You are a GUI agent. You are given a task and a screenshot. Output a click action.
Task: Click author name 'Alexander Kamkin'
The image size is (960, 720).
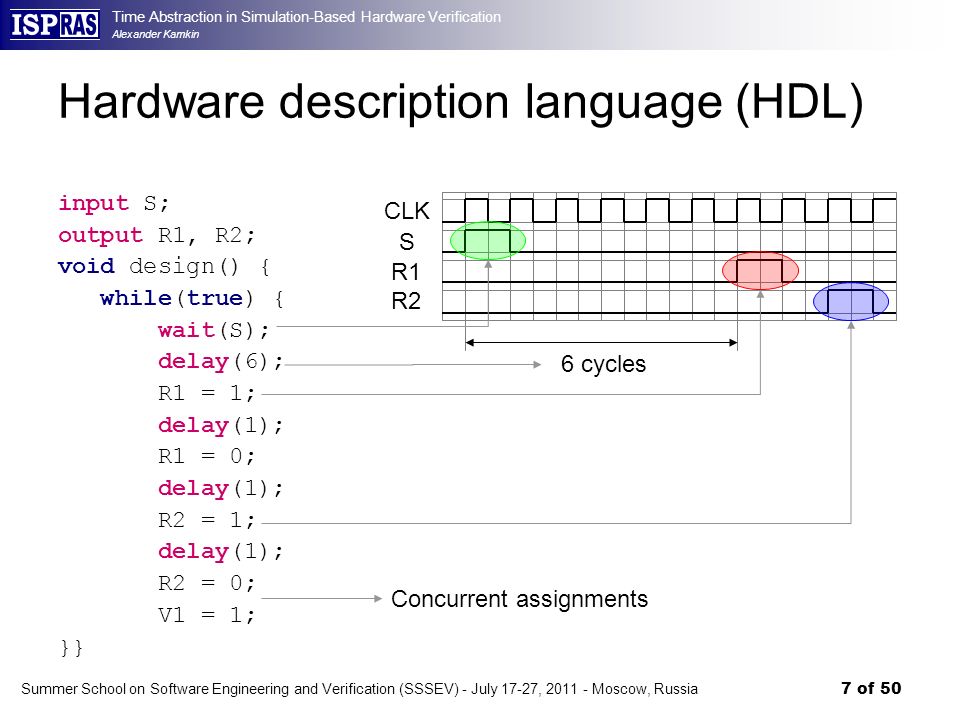coord(156,34)
